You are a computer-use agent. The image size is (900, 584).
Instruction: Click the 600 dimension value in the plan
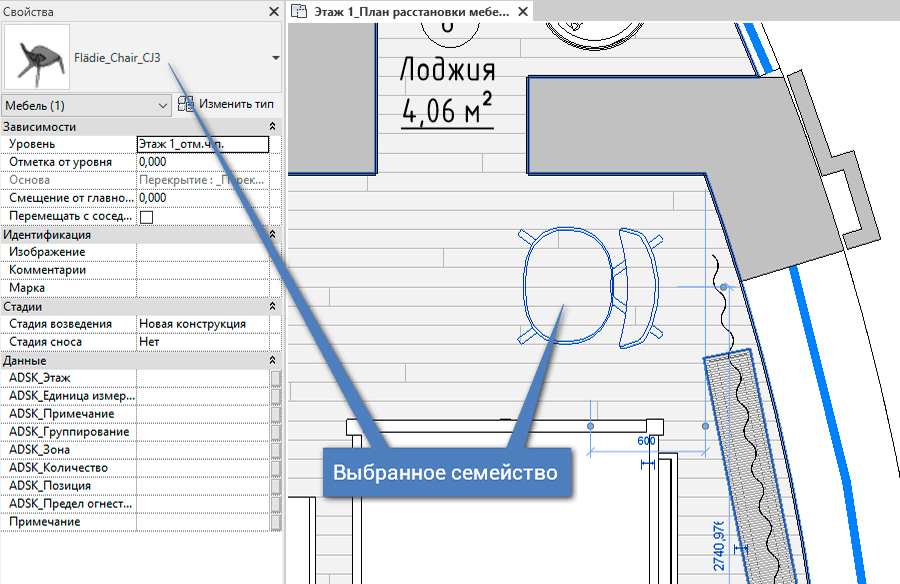coord(646,441)
